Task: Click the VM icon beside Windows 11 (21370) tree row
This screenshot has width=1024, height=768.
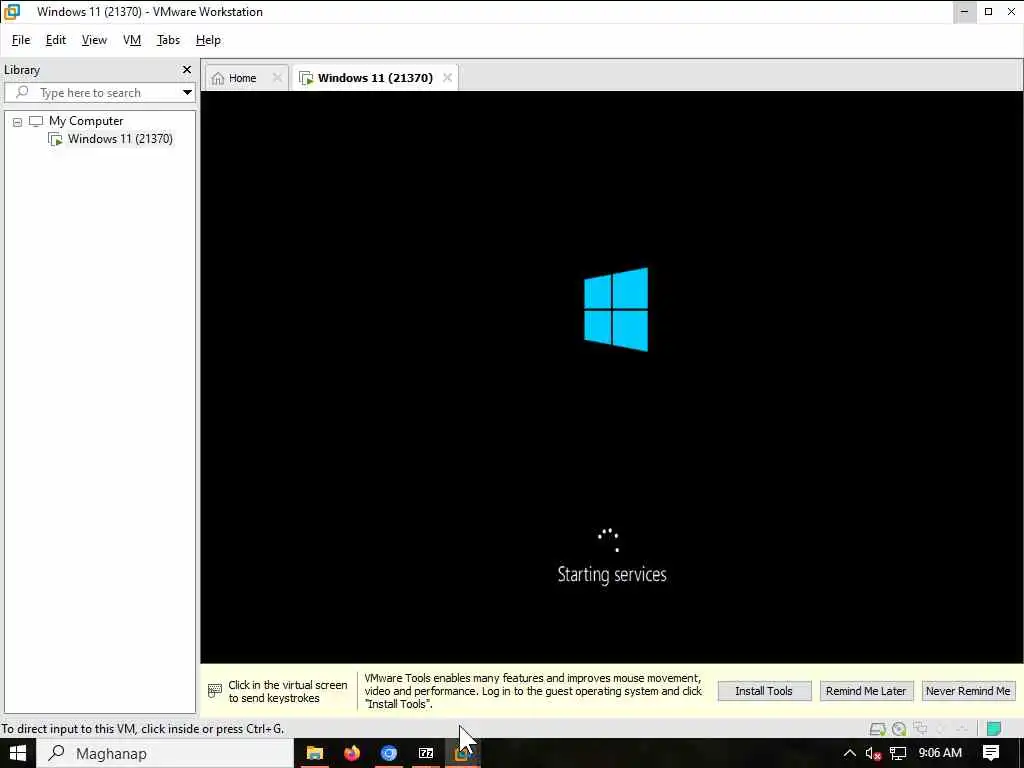Action: coord(56,139)
